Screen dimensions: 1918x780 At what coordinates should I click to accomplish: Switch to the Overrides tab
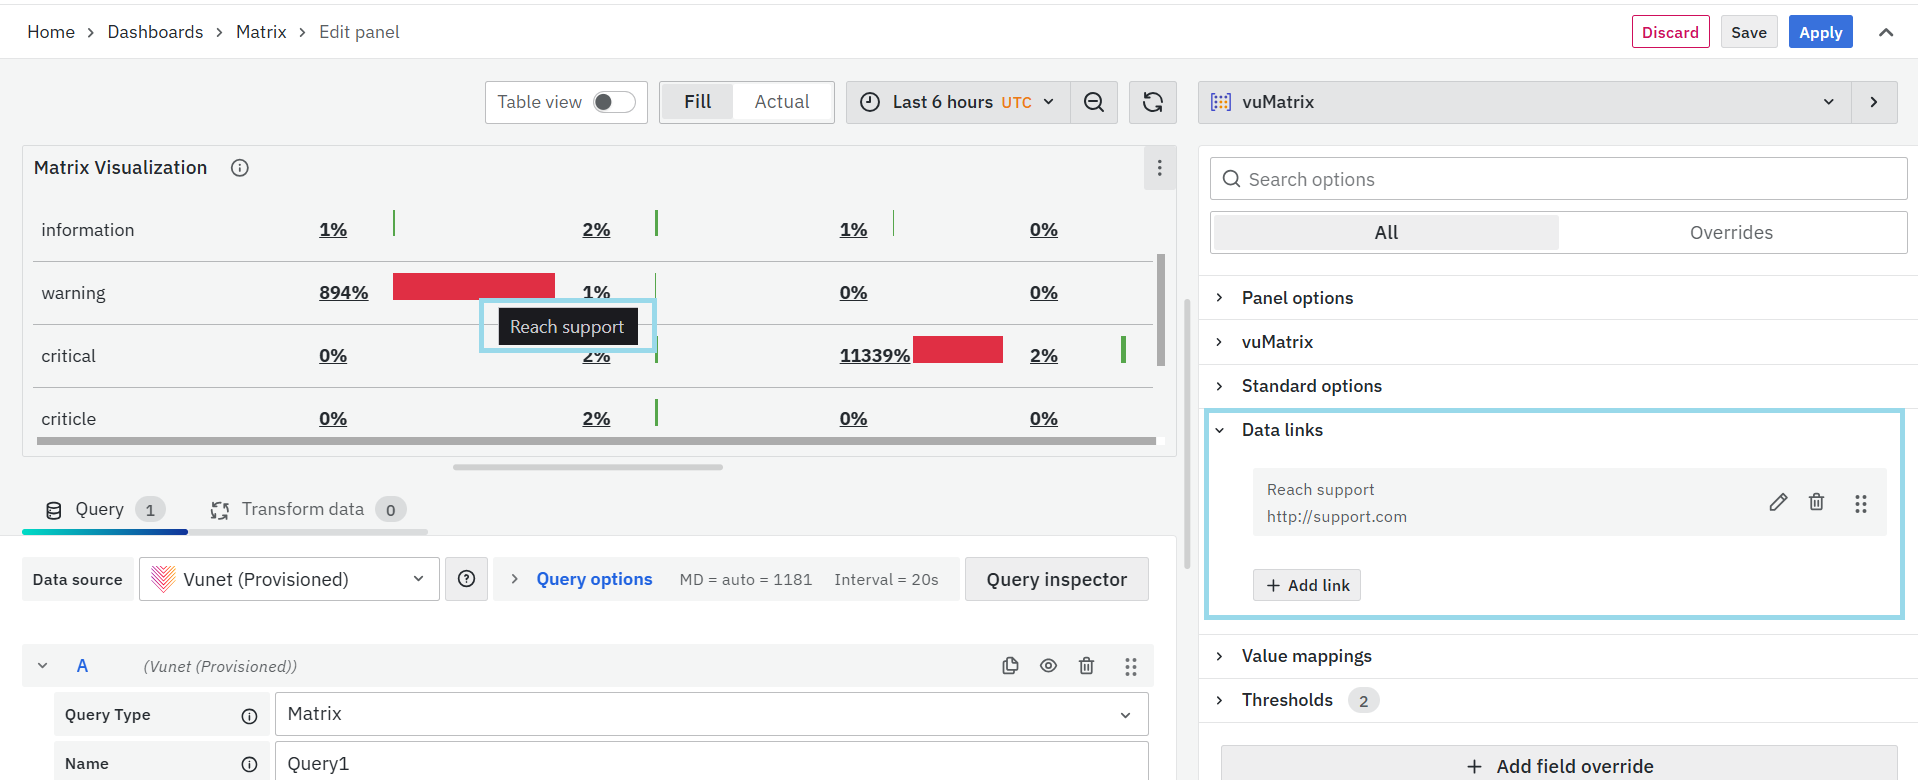pyautogui.click(x=1730, y=233)
